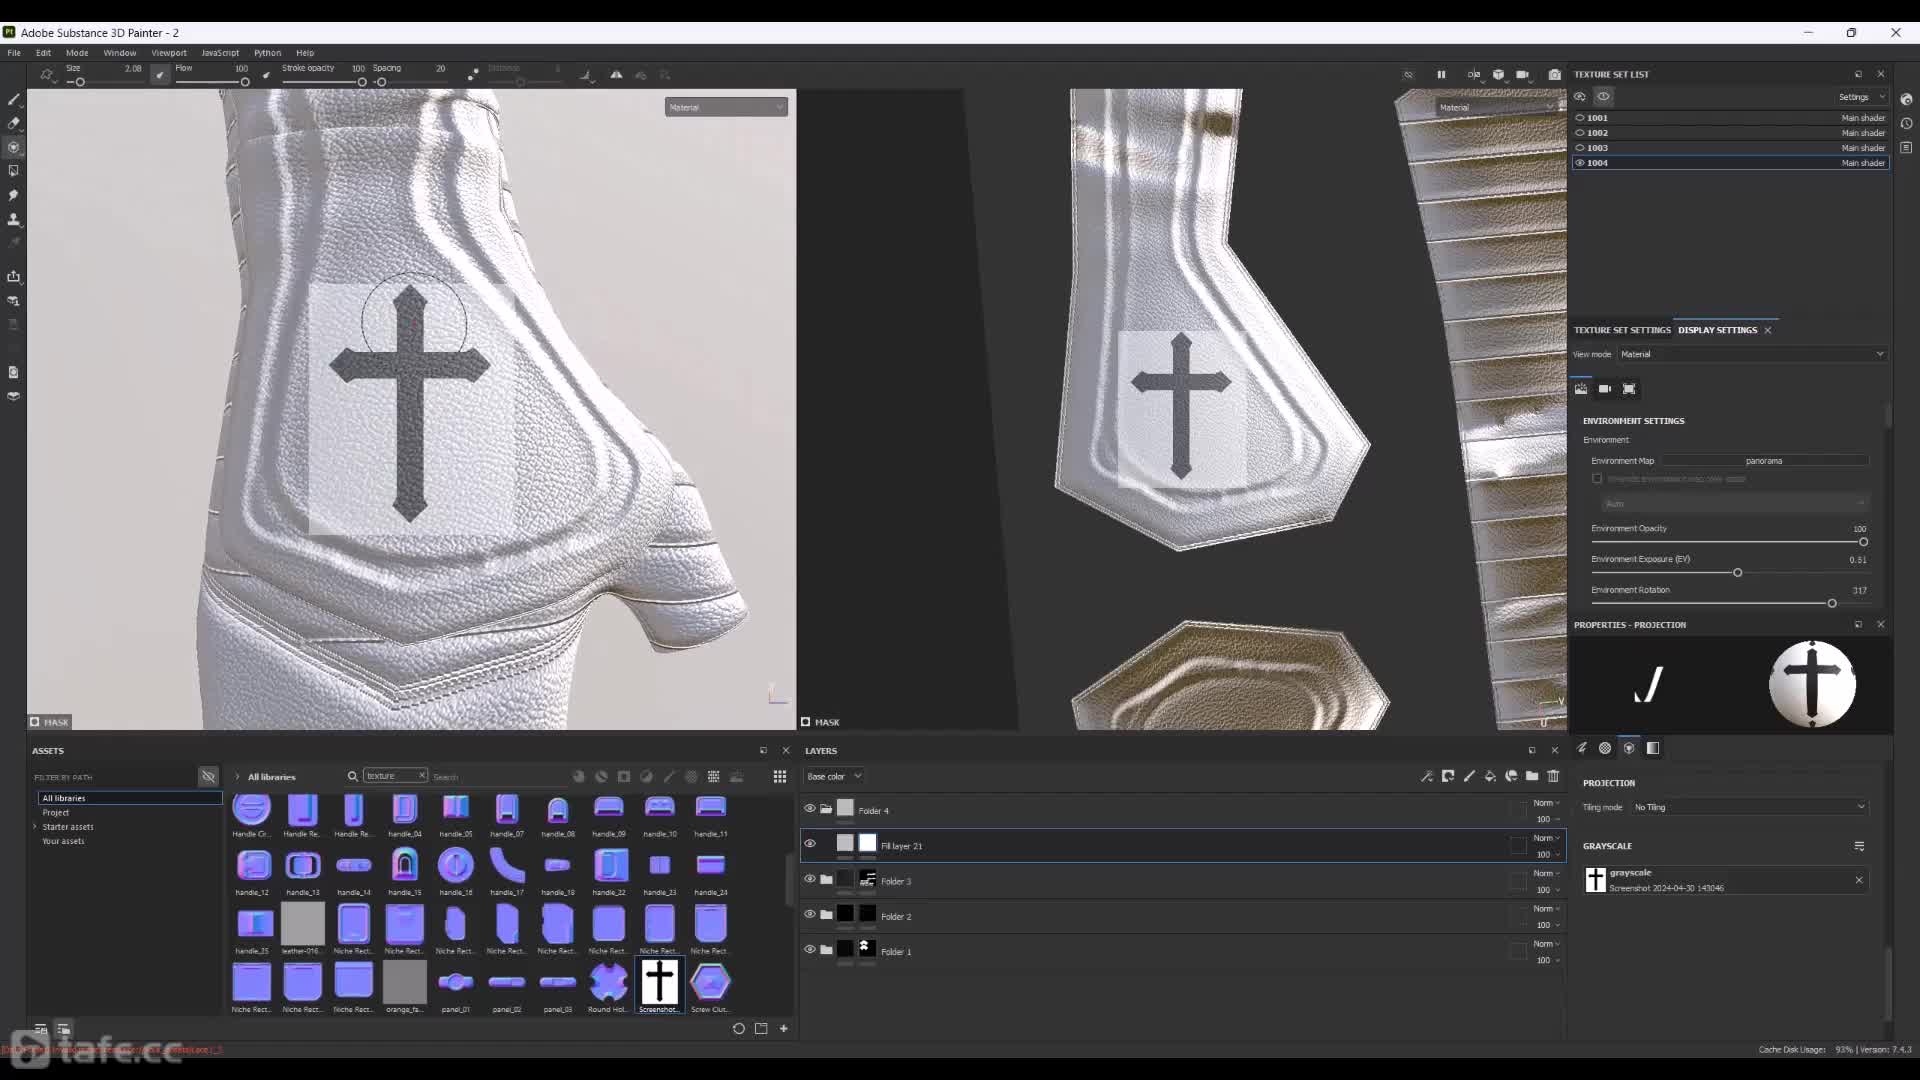Open the Base color channel dropdown
Screen dimensions: 1920x1080
[834, 776]
